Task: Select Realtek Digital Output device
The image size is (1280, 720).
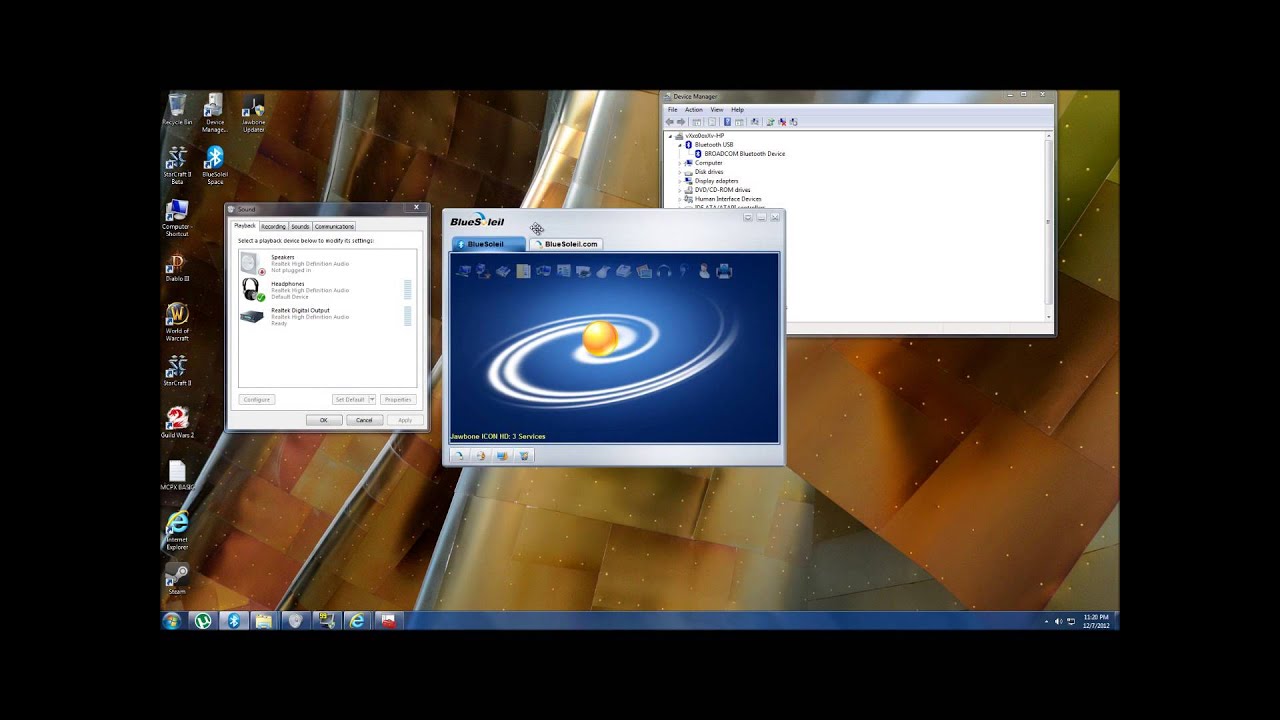Action: click(x=327, y=317)
